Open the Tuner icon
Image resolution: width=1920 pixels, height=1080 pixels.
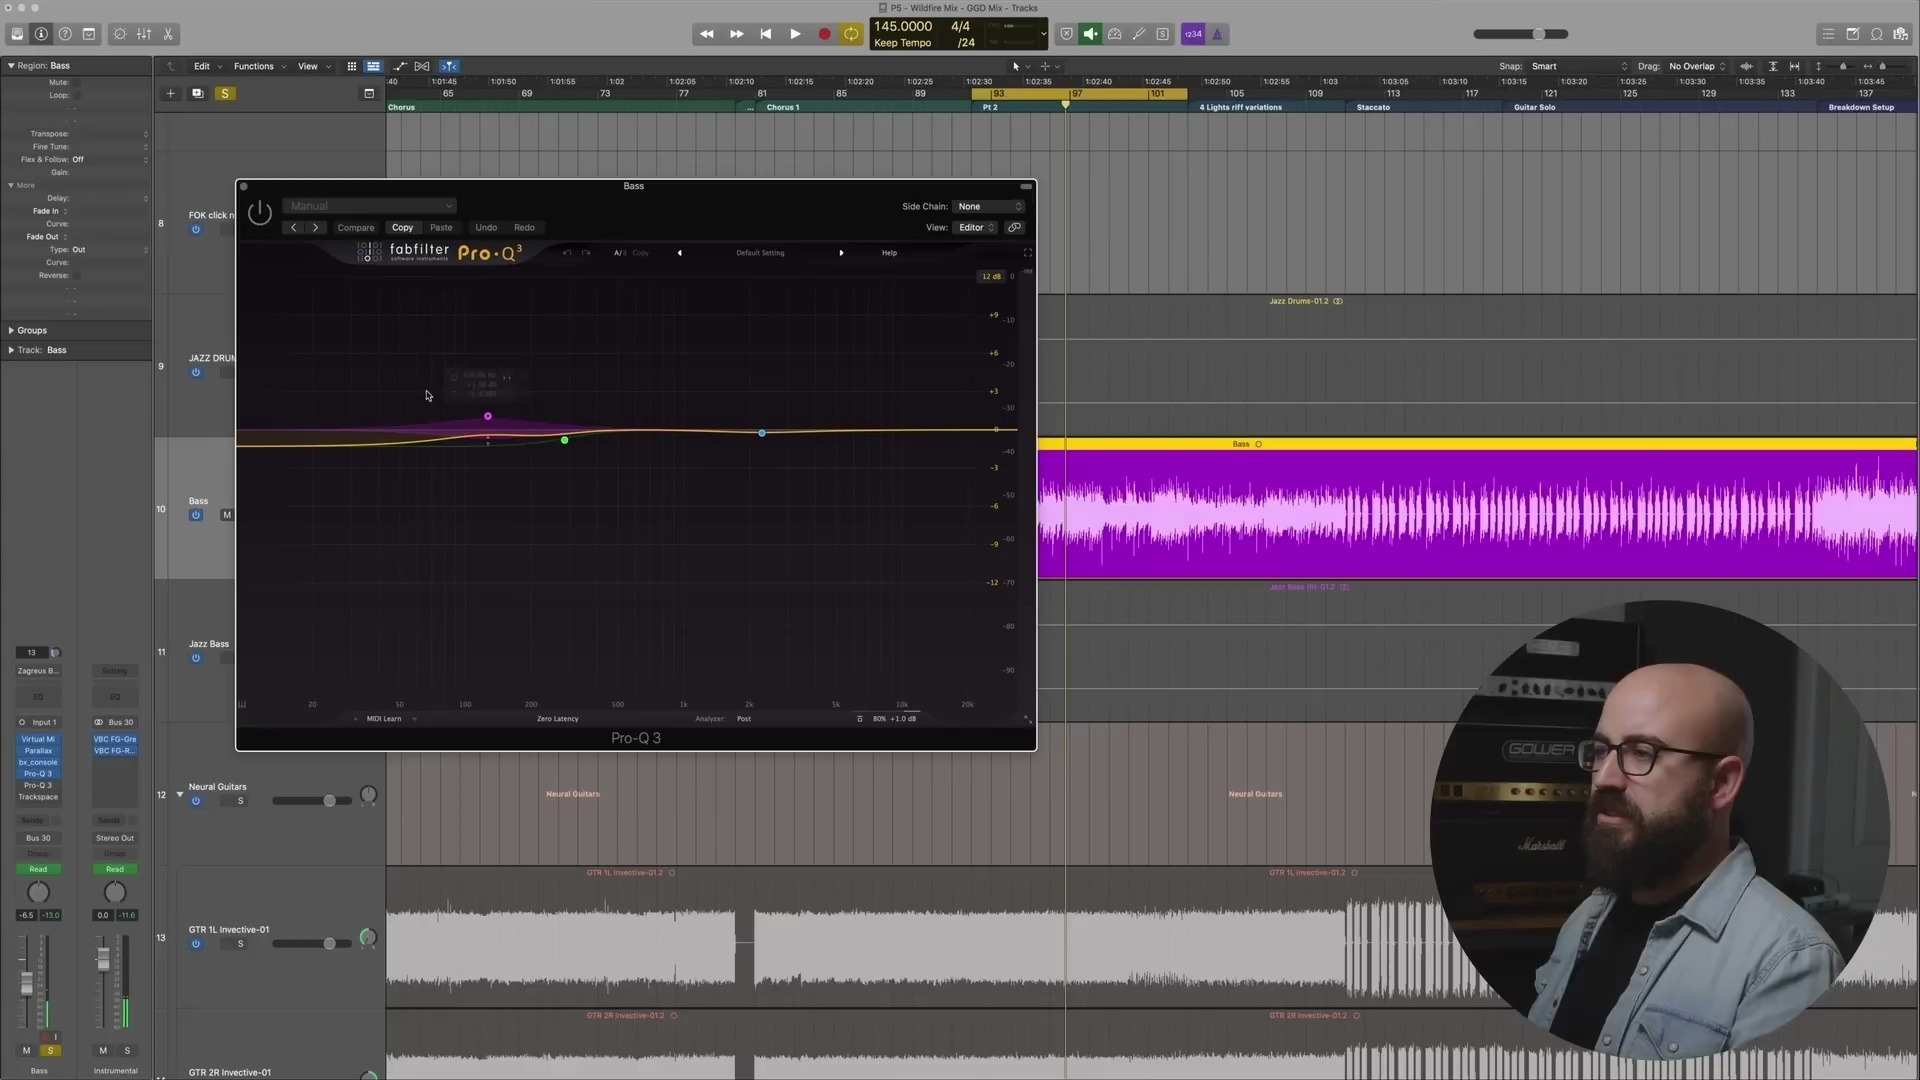point(1138,34)
